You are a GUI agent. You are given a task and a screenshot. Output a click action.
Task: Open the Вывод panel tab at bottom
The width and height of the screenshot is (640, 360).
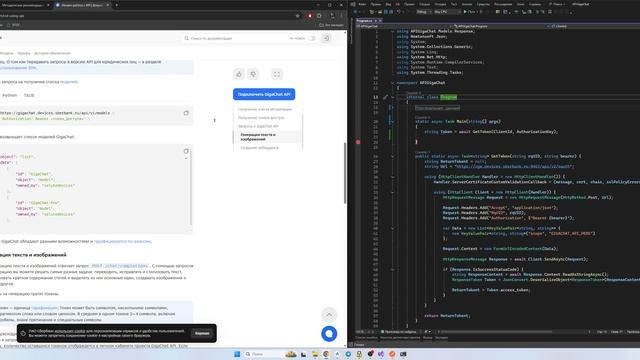(x=427, y=338)
